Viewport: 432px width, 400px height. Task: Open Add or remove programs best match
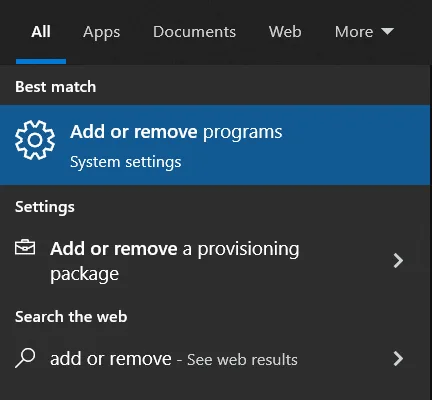215,145
